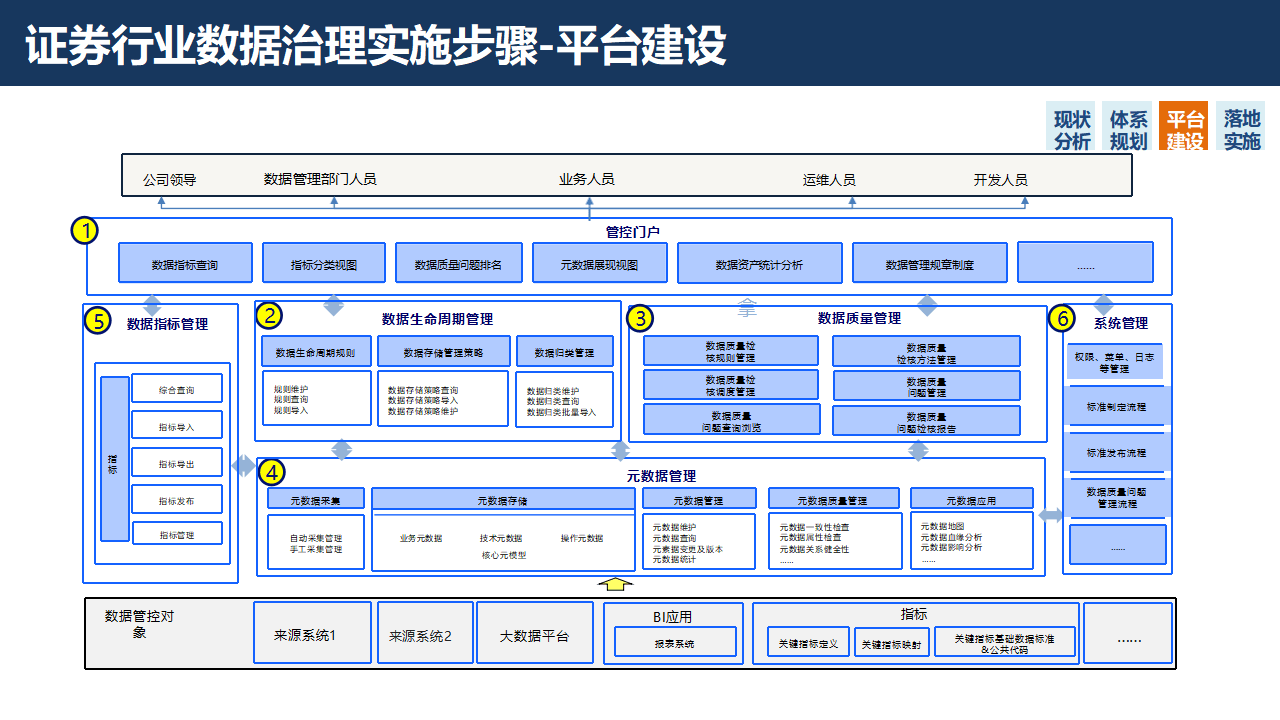This screenshot has height=720, width=1280.
Task: Select the 权限、菜单、日志等管理 box
Action: pos(1115,362)
